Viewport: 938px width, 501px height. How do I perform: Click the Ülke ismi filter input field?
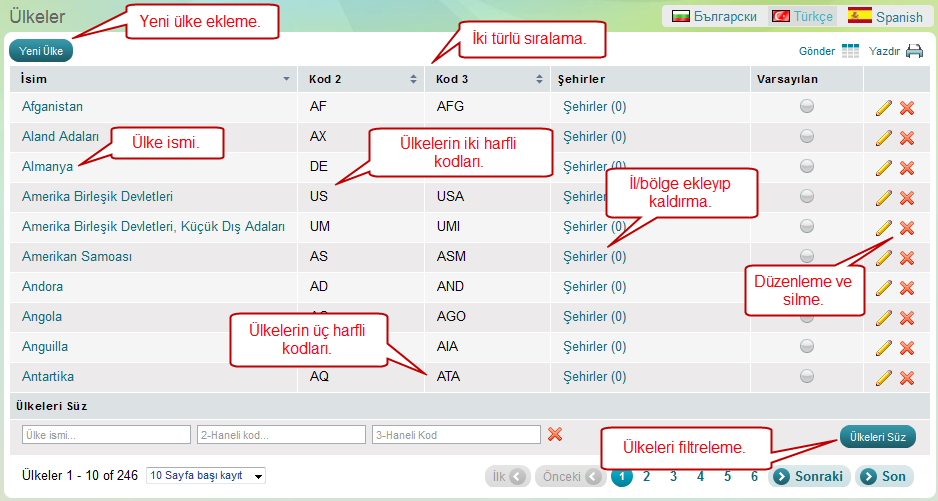pyautogui.click(x=106, y=435)
